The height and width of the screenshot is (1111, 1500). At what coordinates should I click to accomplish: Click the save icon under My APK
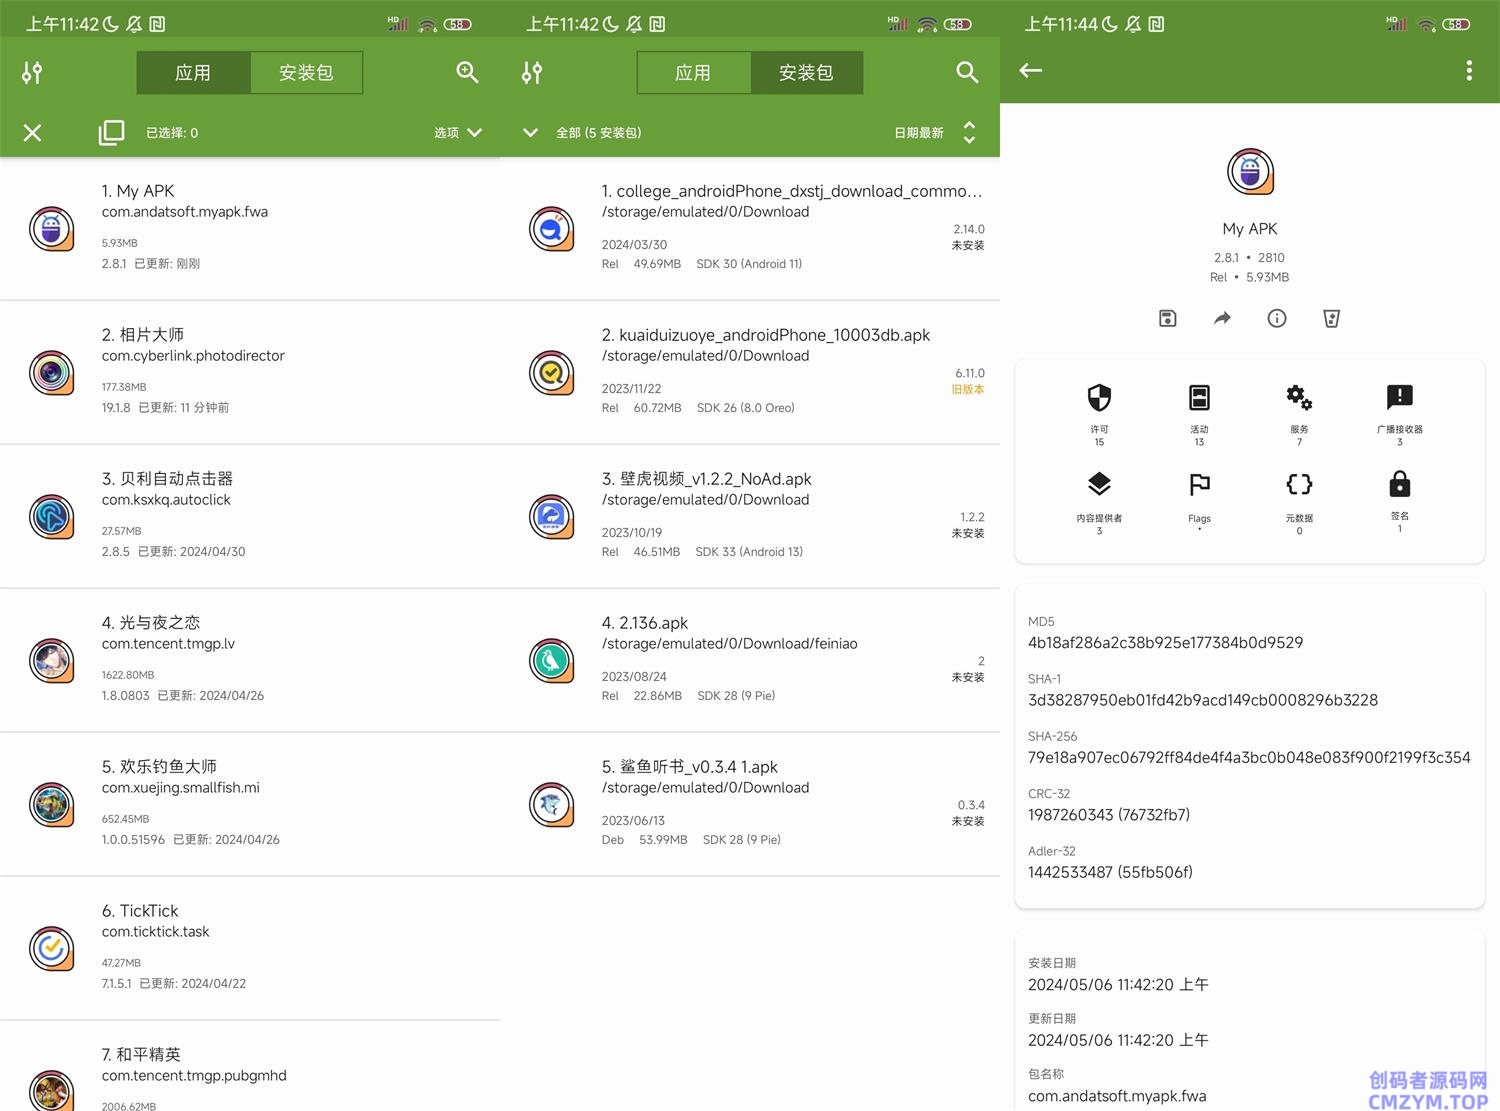1167,318
